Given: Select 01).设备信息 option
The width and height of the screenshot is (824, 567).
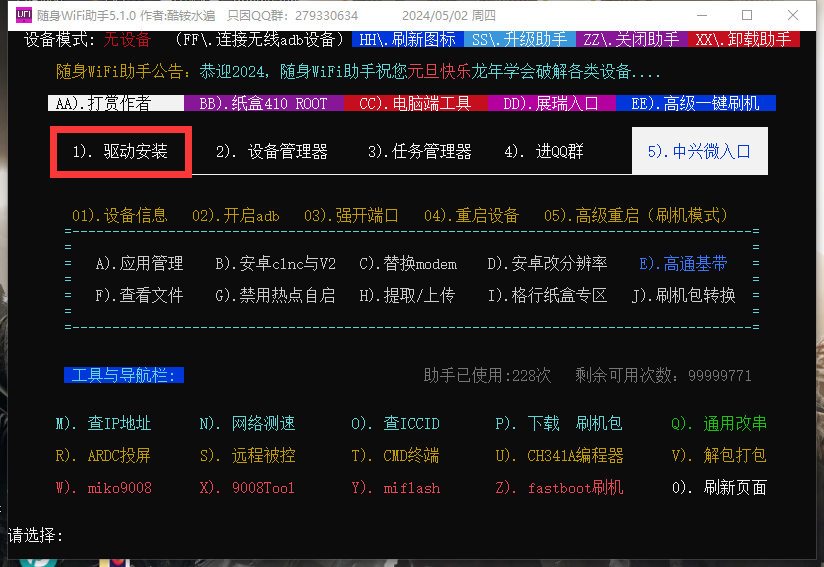Looking at the screenshot, I should click(120, 215).
